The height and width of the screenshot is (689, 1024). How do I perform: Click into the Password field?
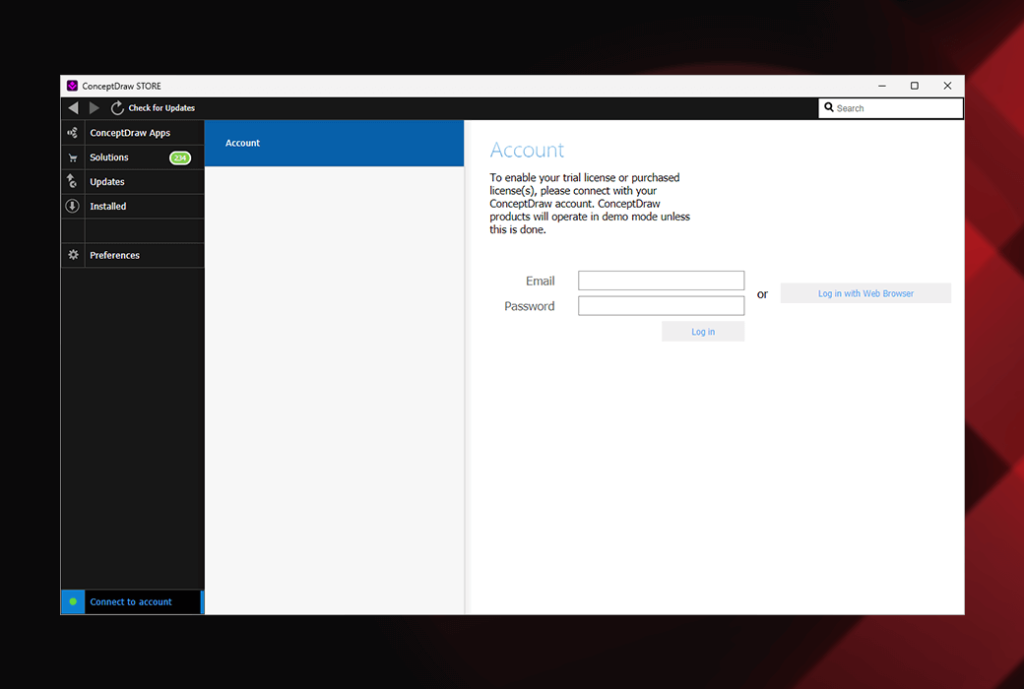click(x=661, y=306)
